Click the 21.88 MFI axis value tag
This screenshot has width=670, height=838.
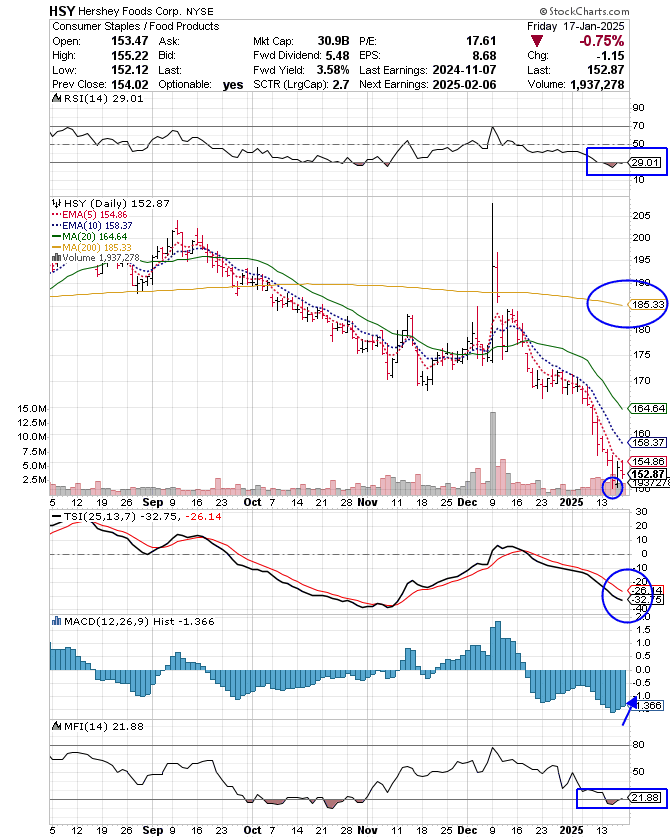645,797
